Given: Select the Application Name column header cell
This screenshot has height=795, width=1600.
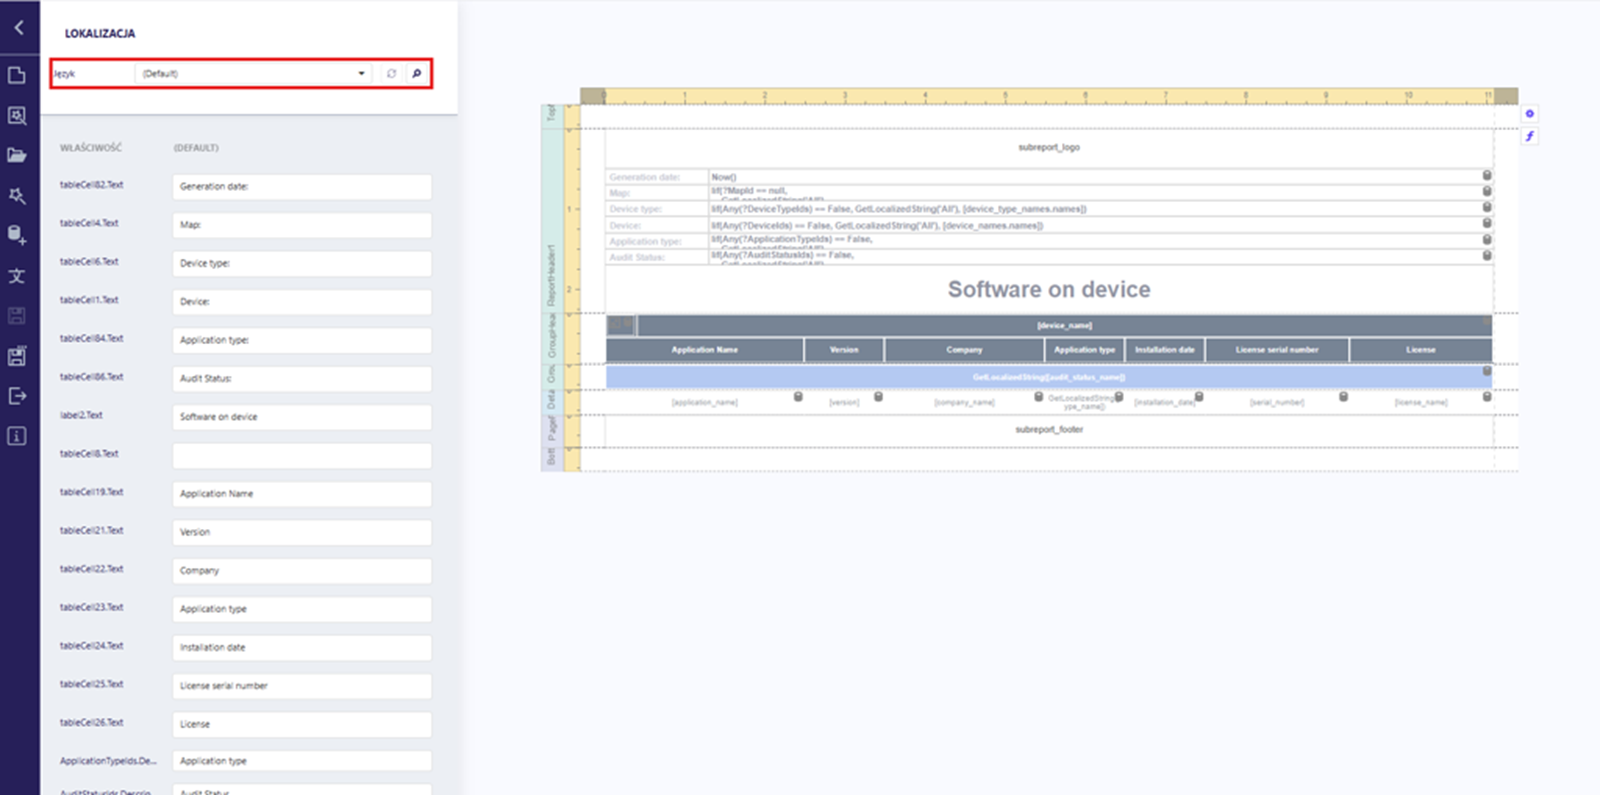Looking at the screenshot, I should point(704,350).
